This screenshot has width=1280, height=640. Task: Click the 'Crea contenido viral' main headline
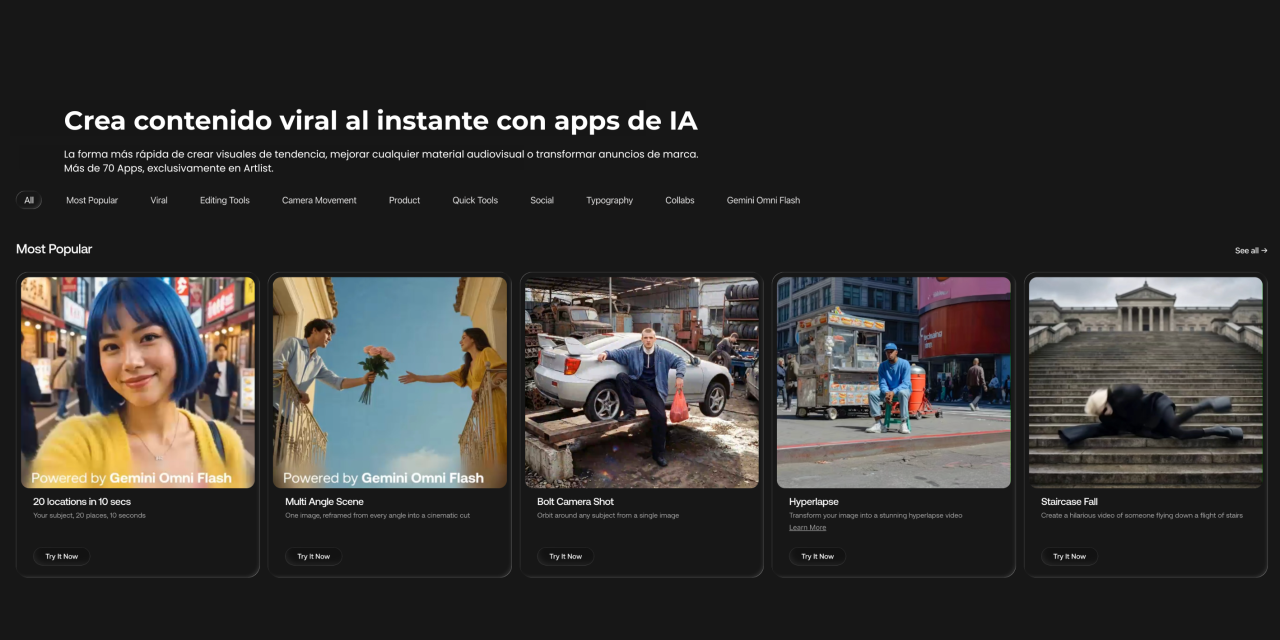[381, 121]
